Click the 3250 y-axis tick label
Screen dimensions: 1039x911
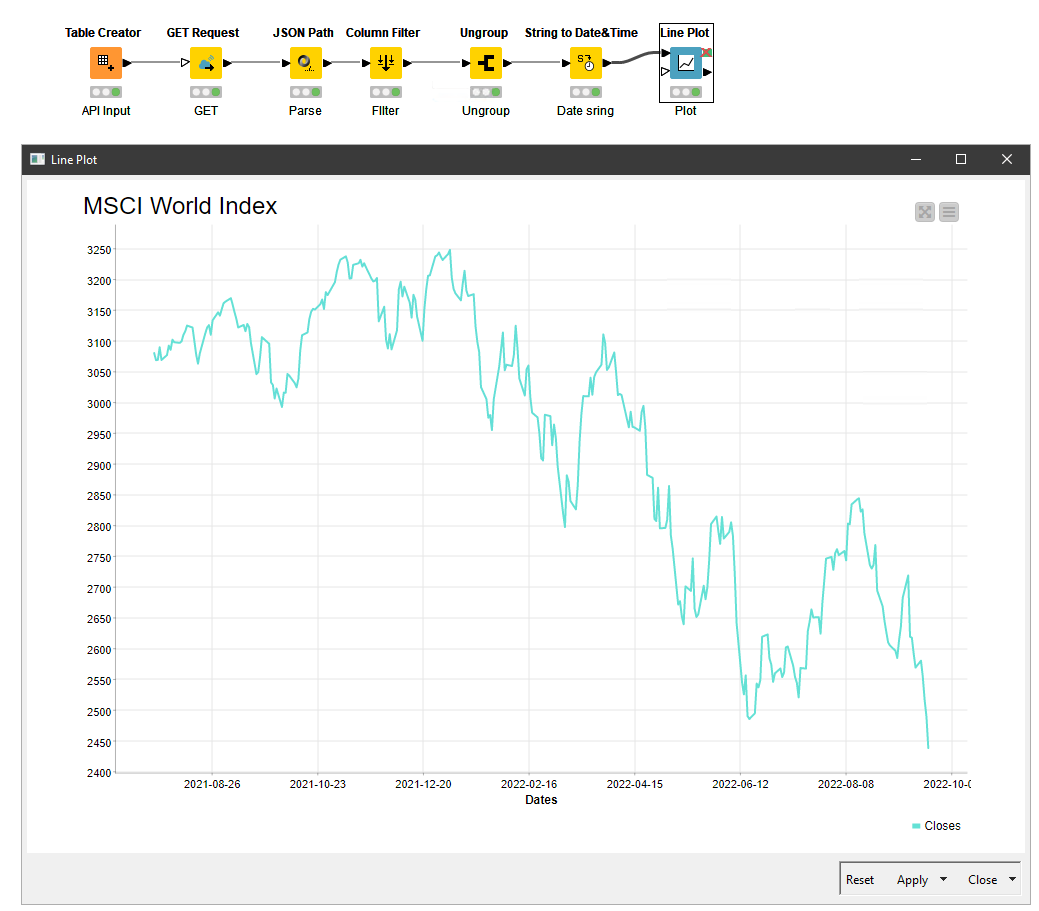99,250
